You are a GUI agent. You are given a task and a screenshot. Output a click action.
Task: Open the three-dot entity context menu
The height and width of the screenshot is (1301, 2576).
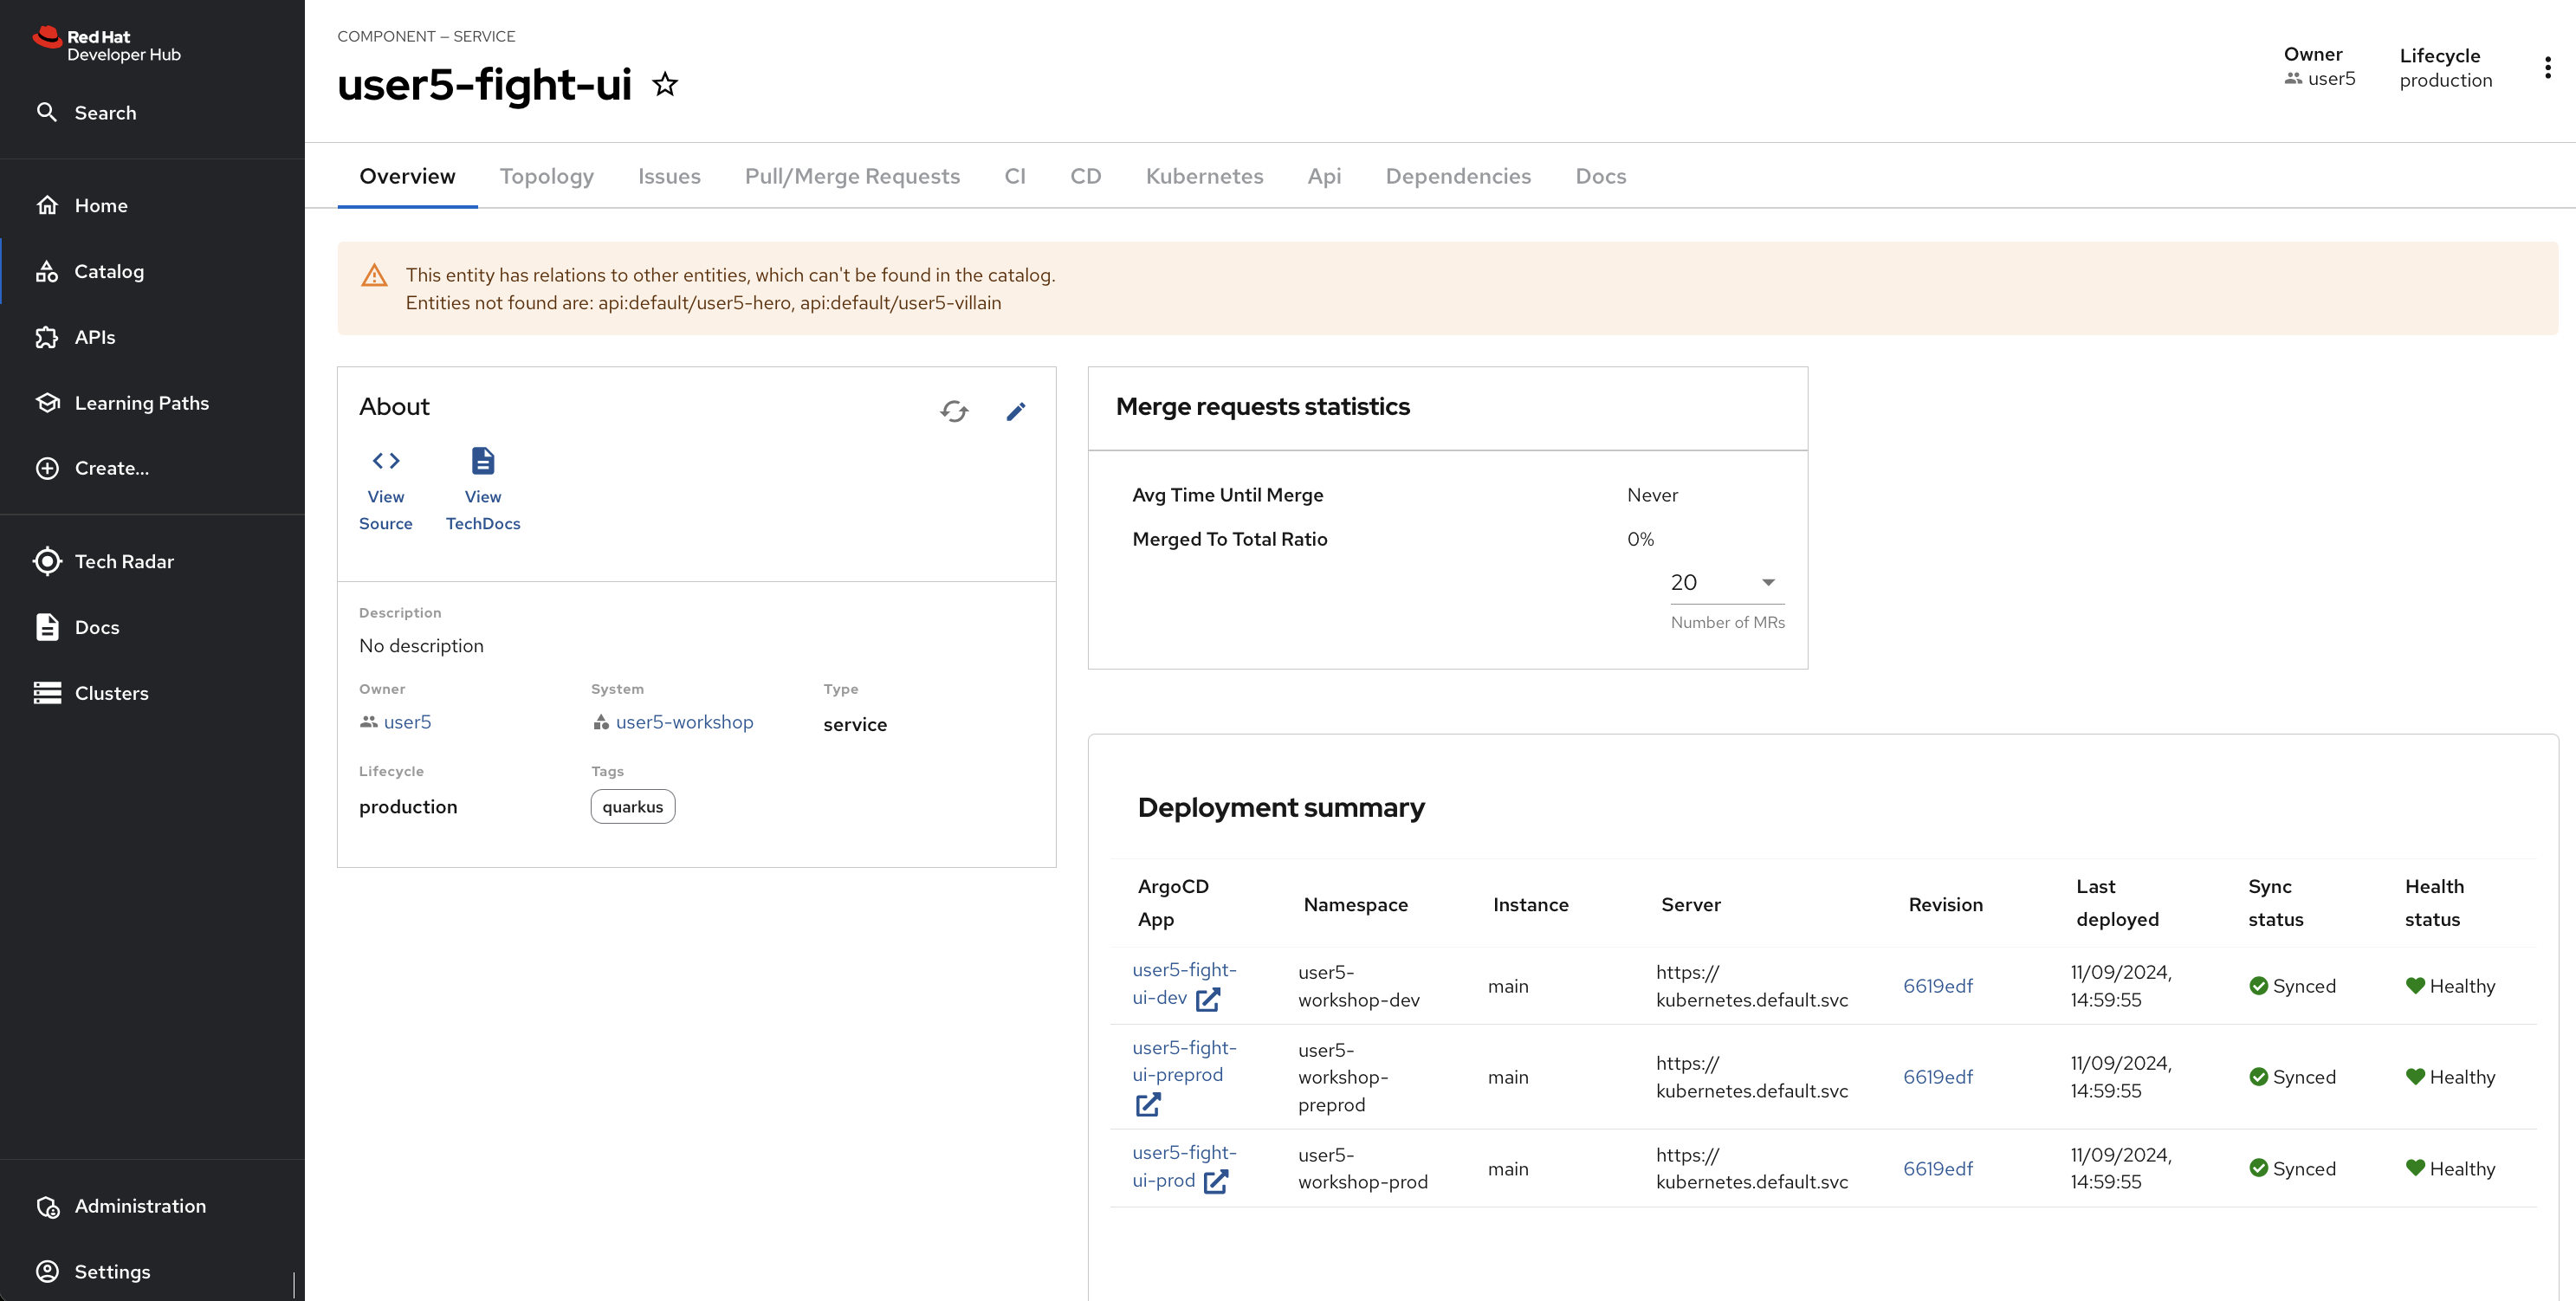coord(2547,67)
